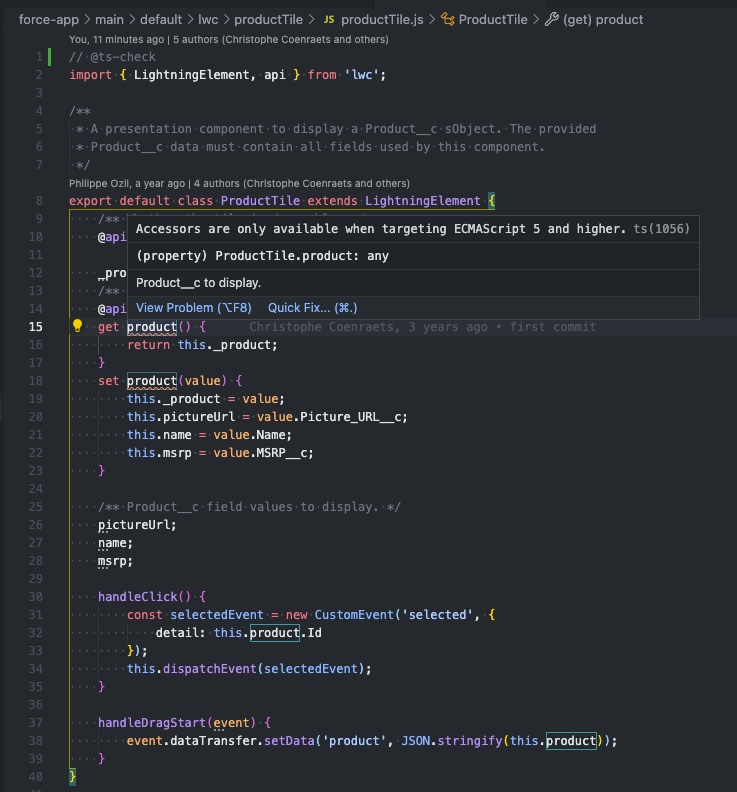Click 'Picture_URL__c' on line 20

pos(351,417)
